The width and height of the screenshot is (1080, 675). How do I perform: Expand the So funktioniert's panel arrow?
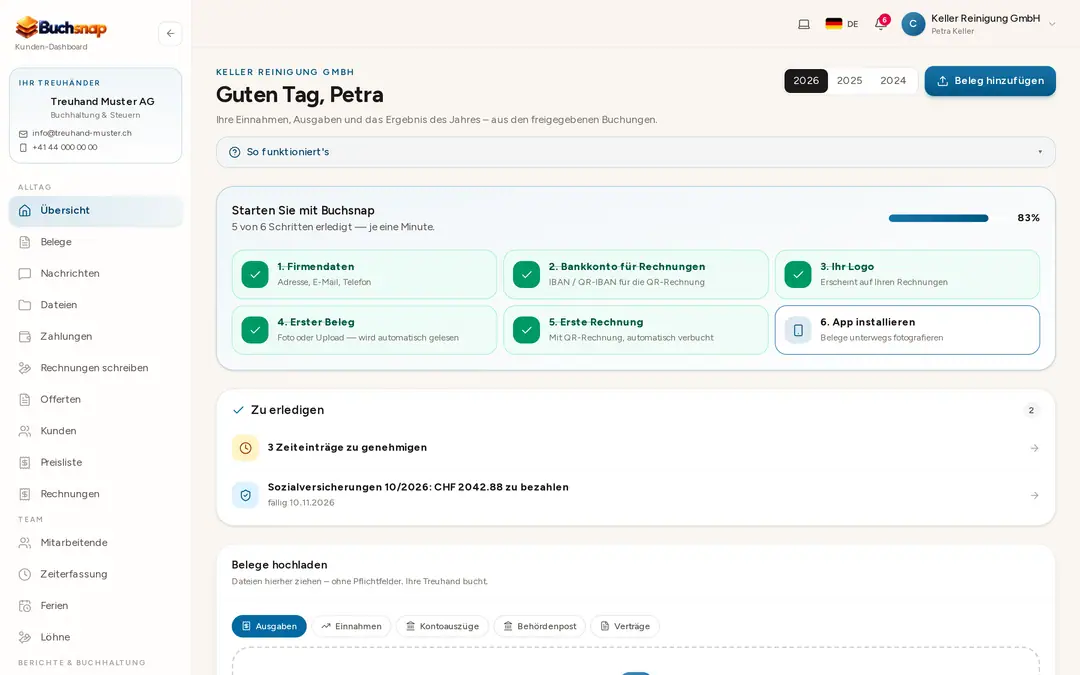[x=1040, y=152]
